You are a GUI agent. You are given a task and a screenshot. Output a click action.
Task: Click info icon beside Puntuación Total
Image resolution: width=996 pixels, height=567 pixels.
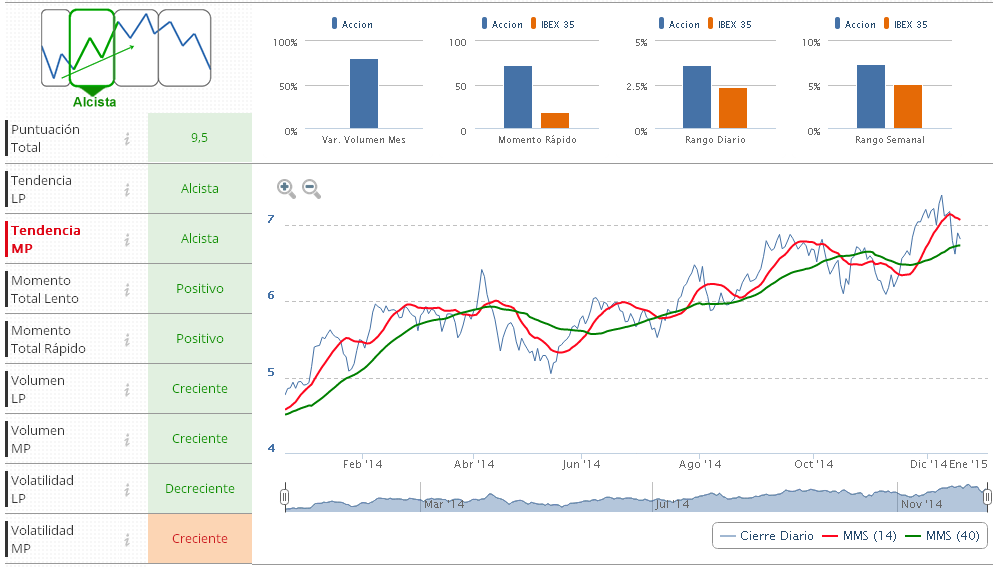(127, 139)
